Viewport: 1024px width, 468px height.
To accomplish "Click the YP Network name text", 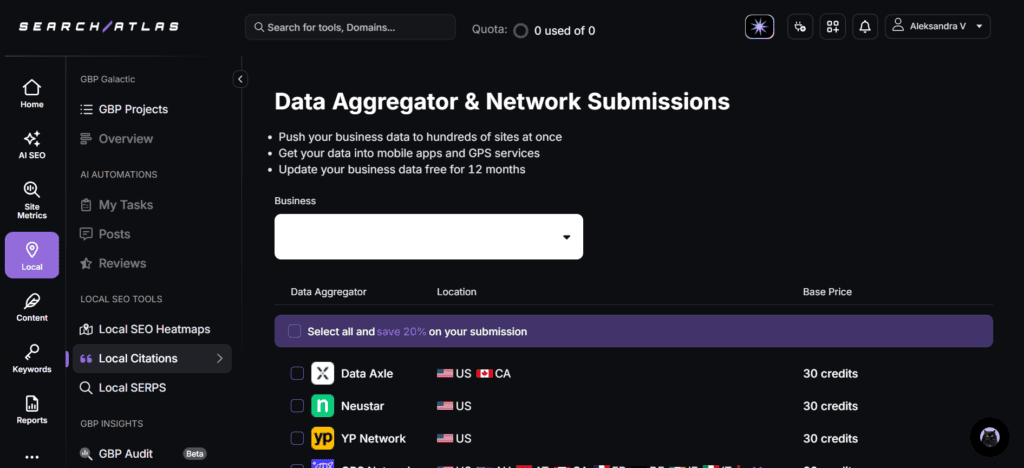I will pos(373,439).
